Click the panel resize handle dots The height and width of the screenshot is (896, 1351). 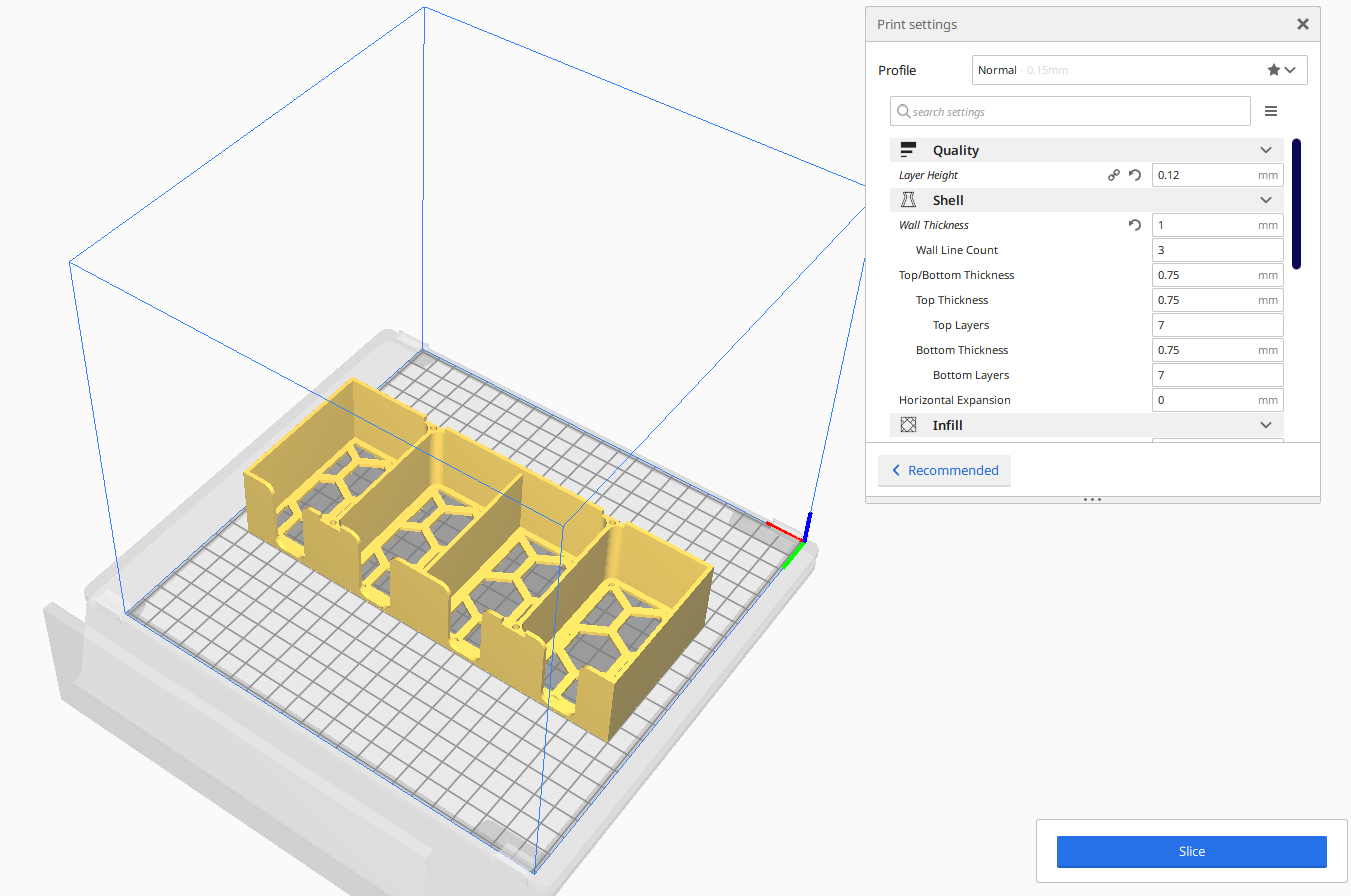[1092, 498]
